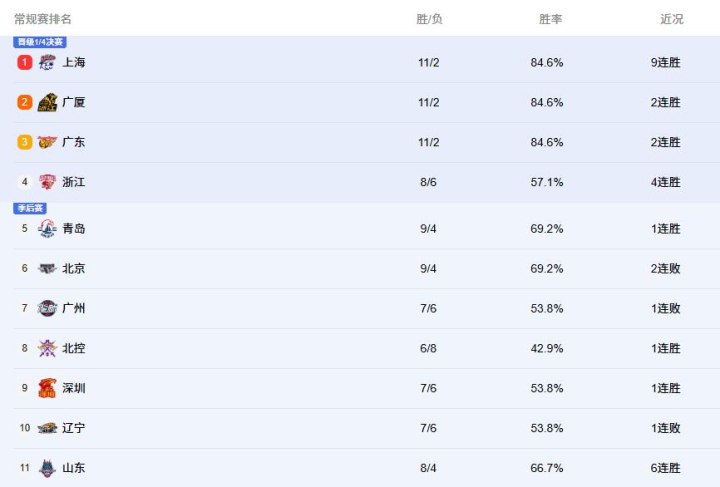This screenshot has height=487, width=720.
Task: Click the red rank 1 badge
Action: (25, 63)
